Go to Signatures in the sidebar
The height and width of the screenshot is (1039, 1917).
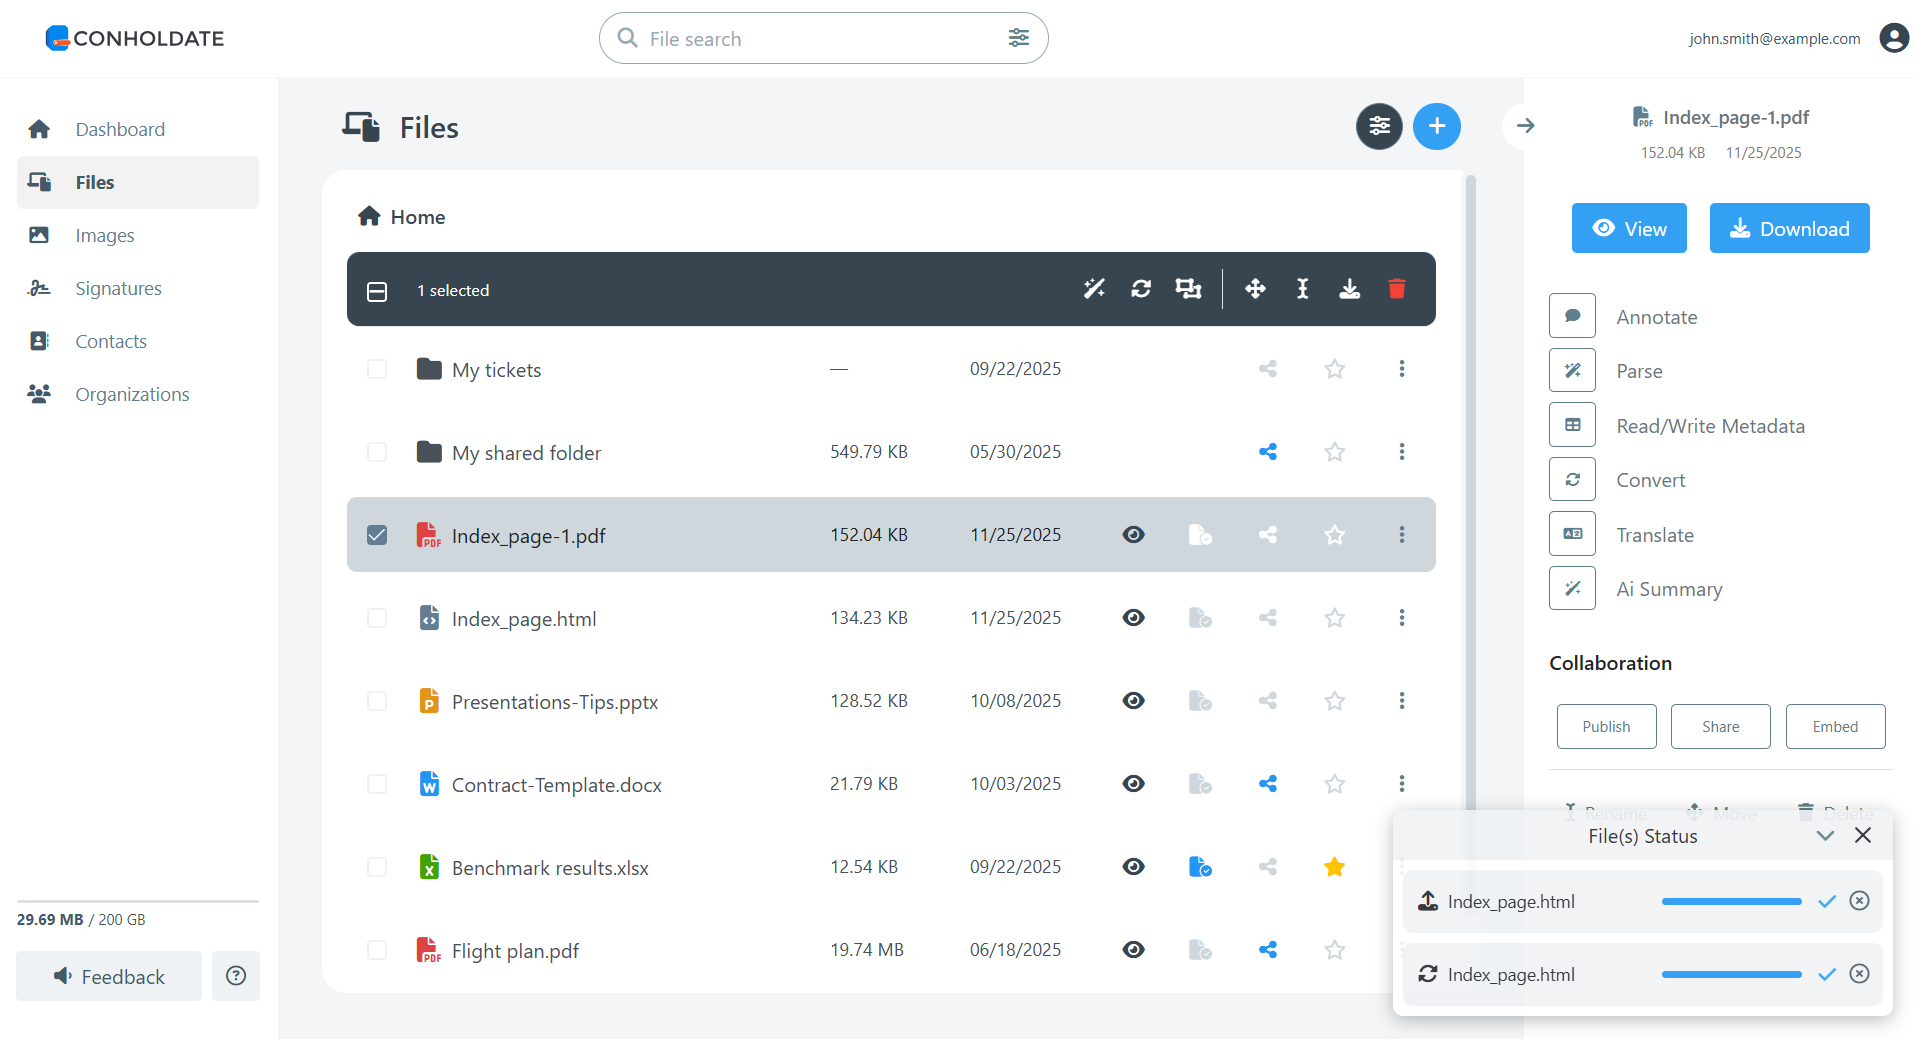click(118, 288)
